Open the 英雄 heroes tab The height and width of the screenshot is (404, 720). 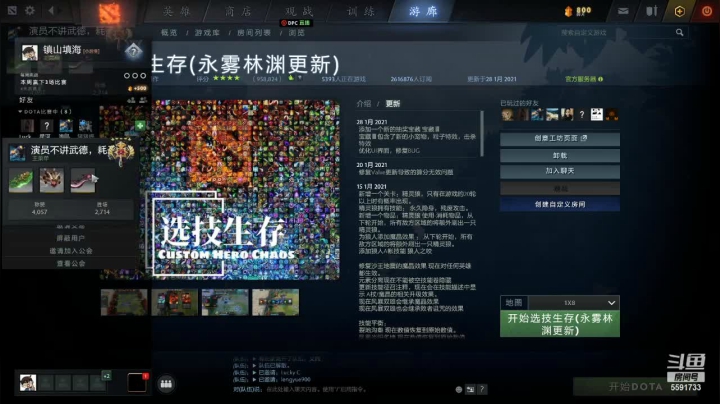[177, 11]
